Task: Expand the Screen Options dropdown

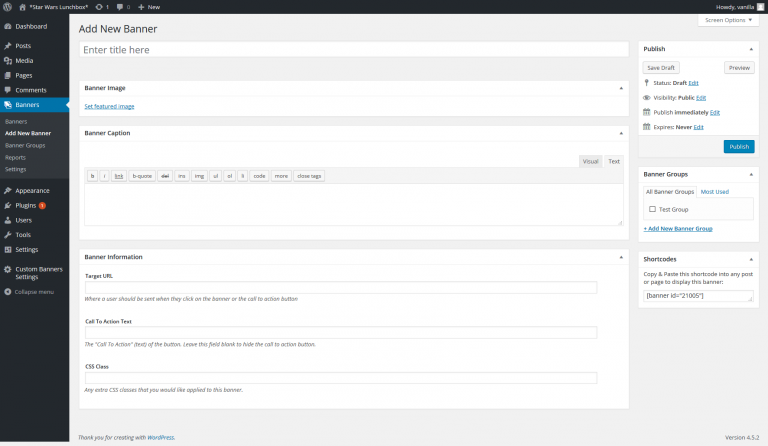Action: click(727, 20)
